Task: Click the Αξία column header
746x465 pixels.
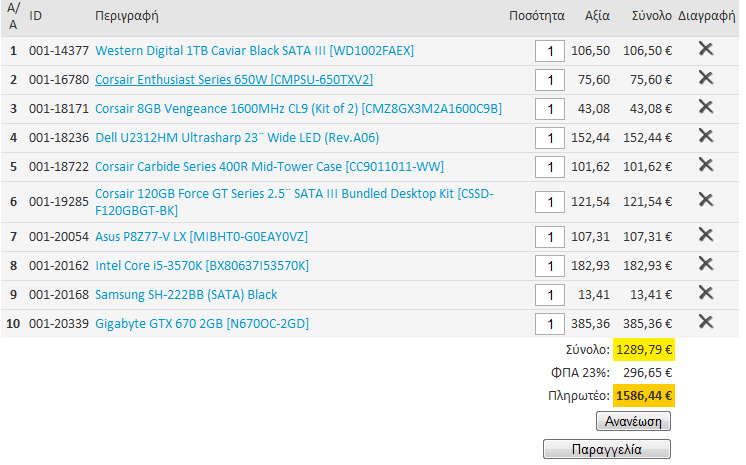Action: pyautogui.click(x=597, y=16)
